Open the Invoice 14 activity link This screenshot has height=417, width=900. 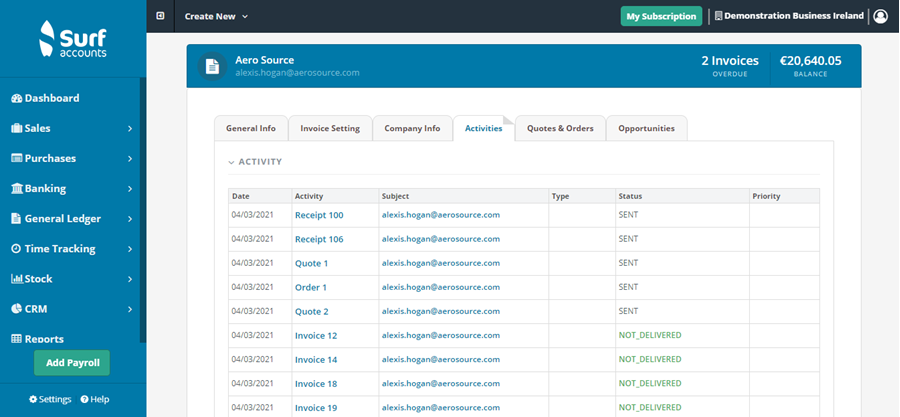(316, 360)
